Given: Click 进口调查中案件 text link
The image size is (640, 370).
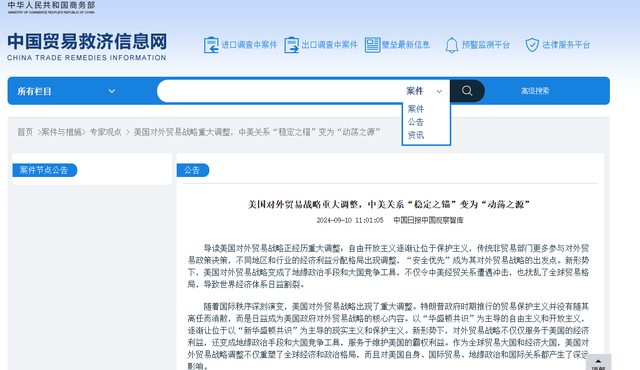Looking at the screenshot, I should 249,45.
